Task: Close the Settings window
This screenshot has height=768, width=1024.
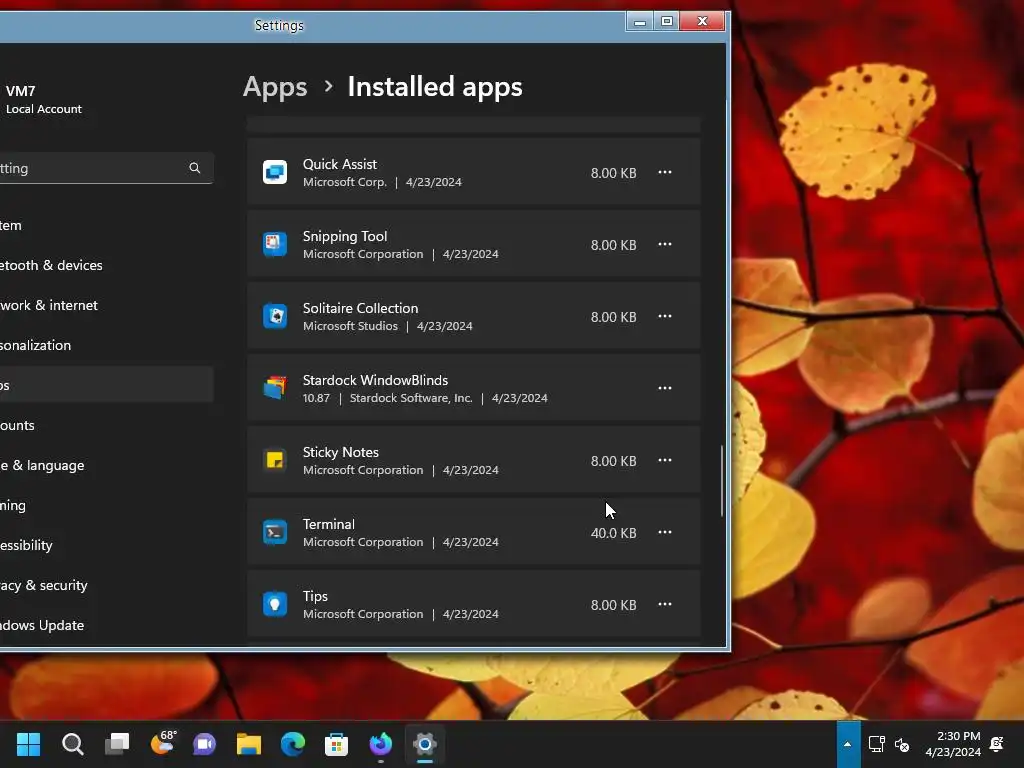Action: coord(702,21)
